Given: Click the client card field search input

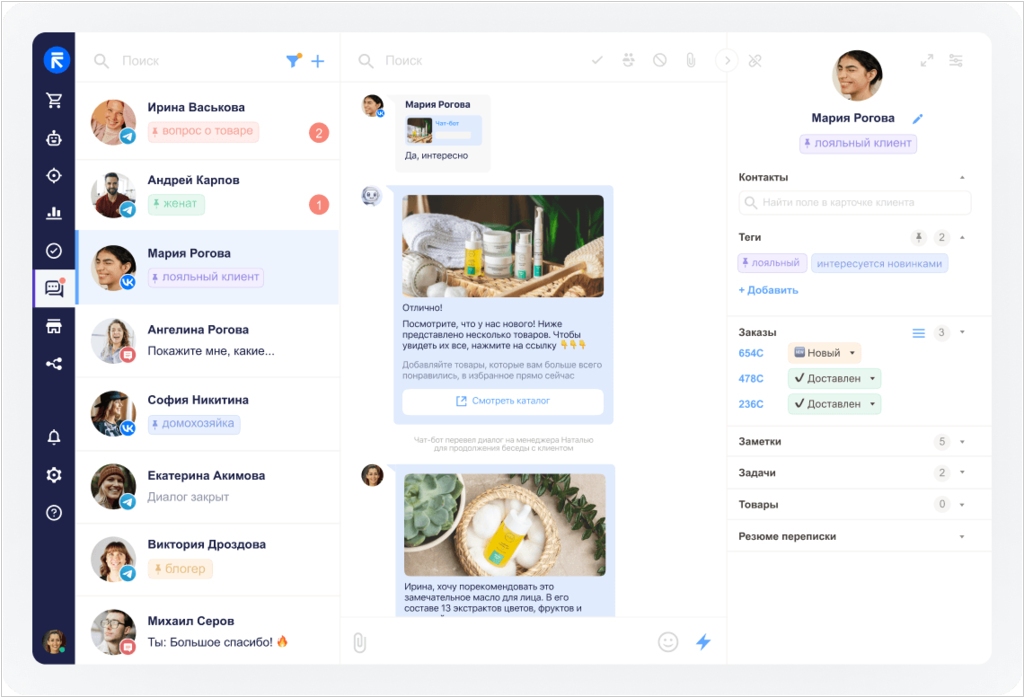Looking at the screenshot, I should (855, 203).
